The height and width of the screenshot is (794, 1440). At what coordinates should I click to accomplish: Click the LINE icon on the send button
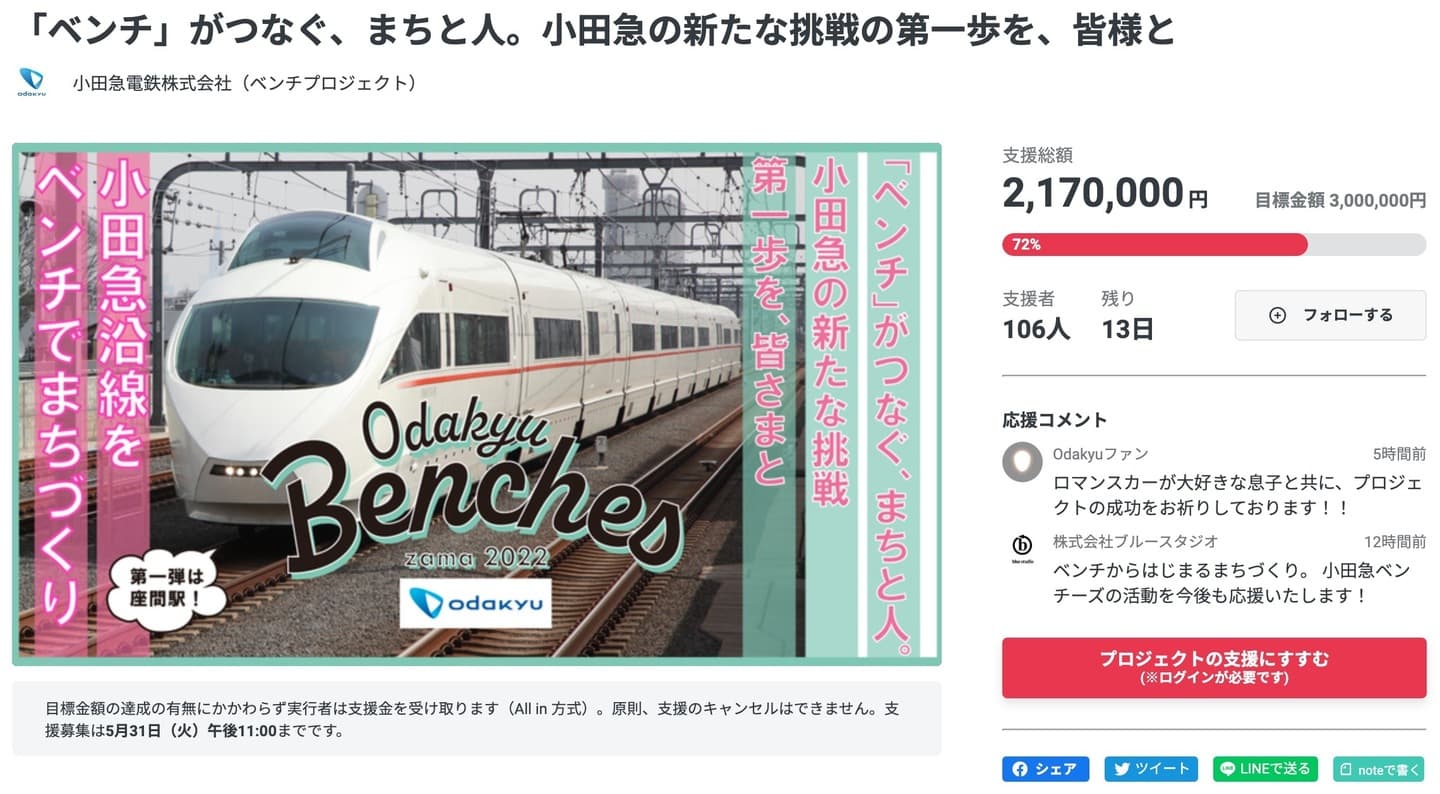point(1227,769)
